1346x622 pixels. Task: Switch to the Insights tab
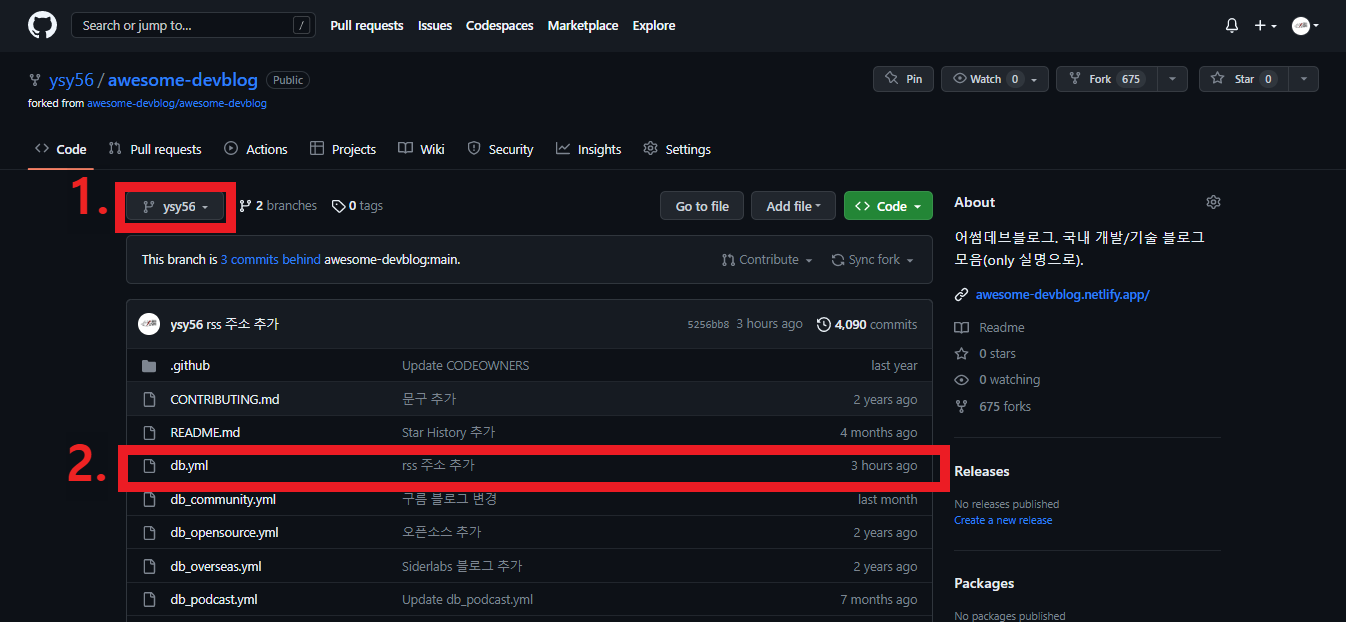(589, 149)
